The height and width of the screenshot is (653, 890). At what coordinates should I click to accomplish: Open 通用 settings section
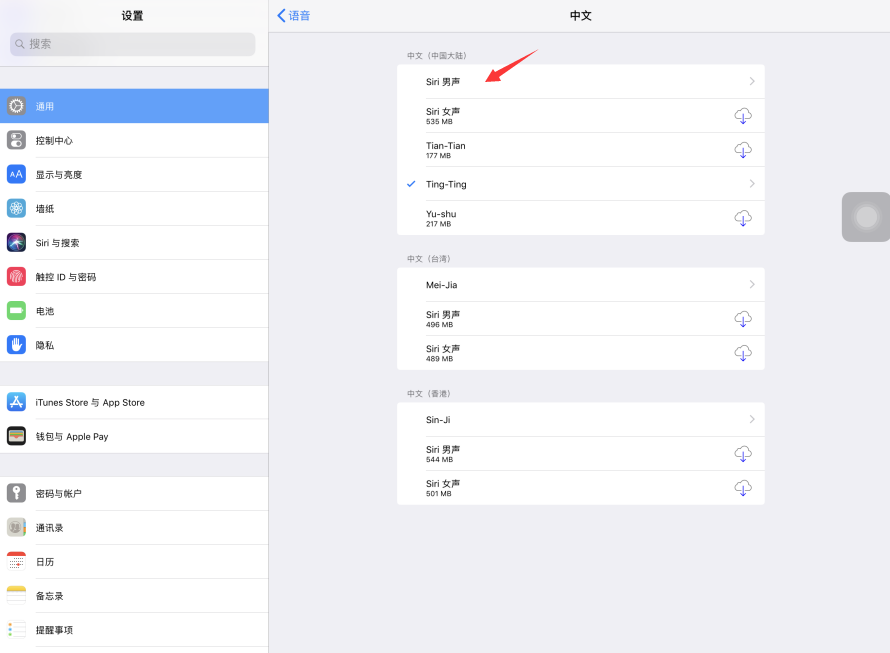pos(134,106)
